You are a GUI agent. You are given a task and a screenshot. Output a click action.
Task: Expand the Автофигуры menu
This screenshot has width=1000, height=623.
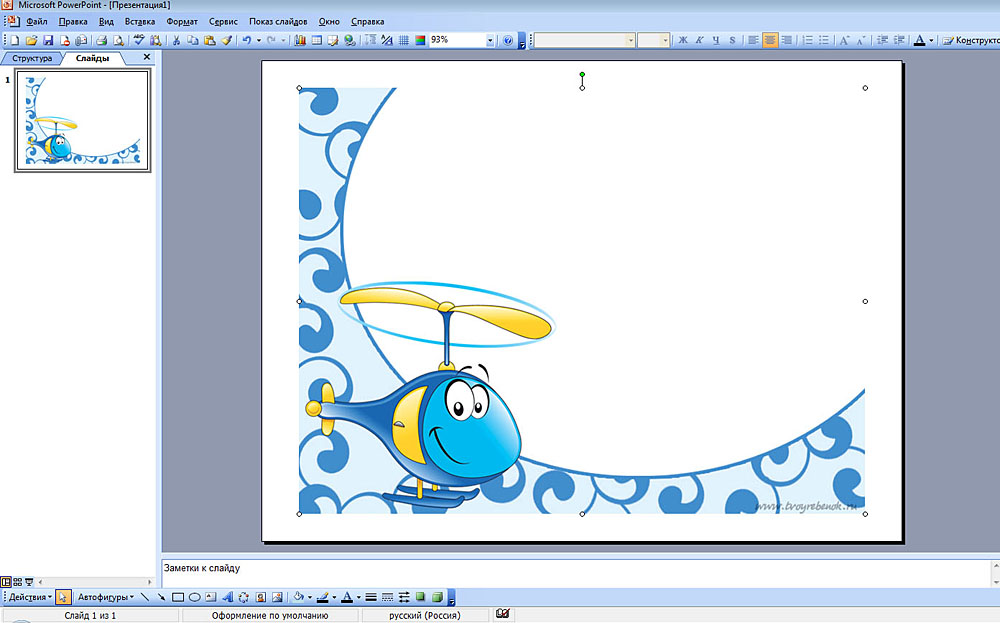pos(106,597)
